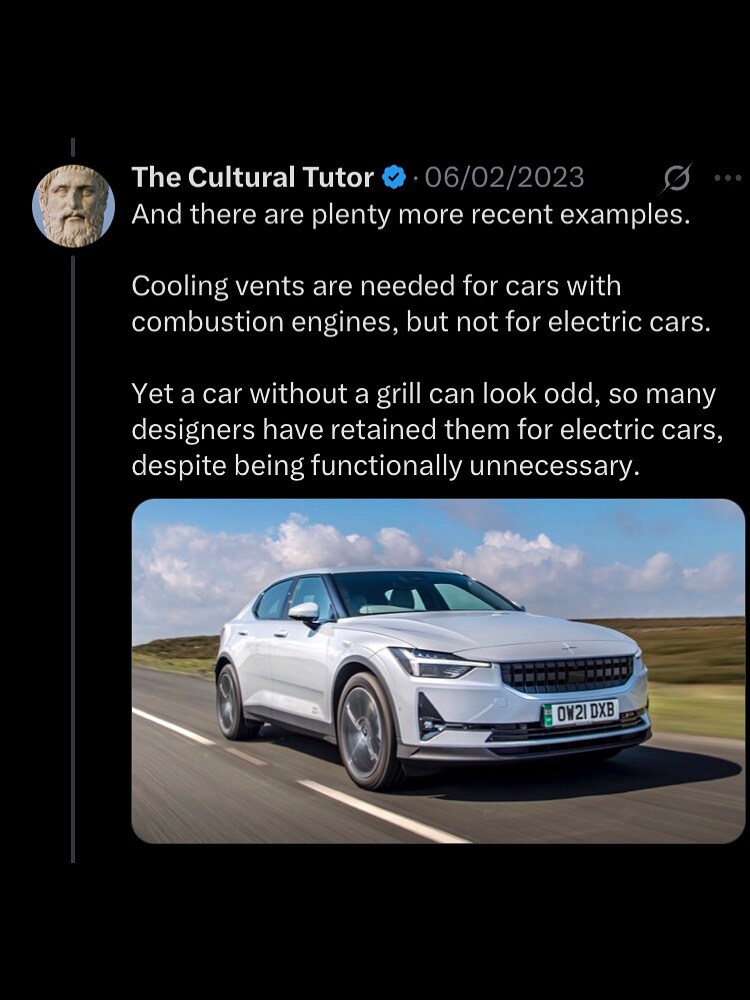This screenshot has width=750, height=1000.
Task: Open the Grok explain-post icon
Action: pos(676,178)
